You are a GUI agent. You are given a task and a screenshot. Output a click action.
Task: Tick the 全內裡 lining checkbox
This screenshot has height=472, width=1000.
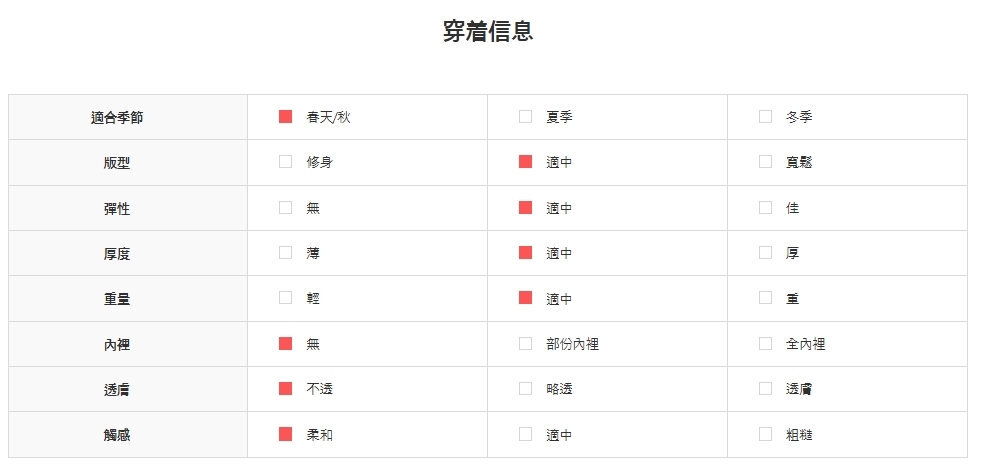(x=765, y=344)
